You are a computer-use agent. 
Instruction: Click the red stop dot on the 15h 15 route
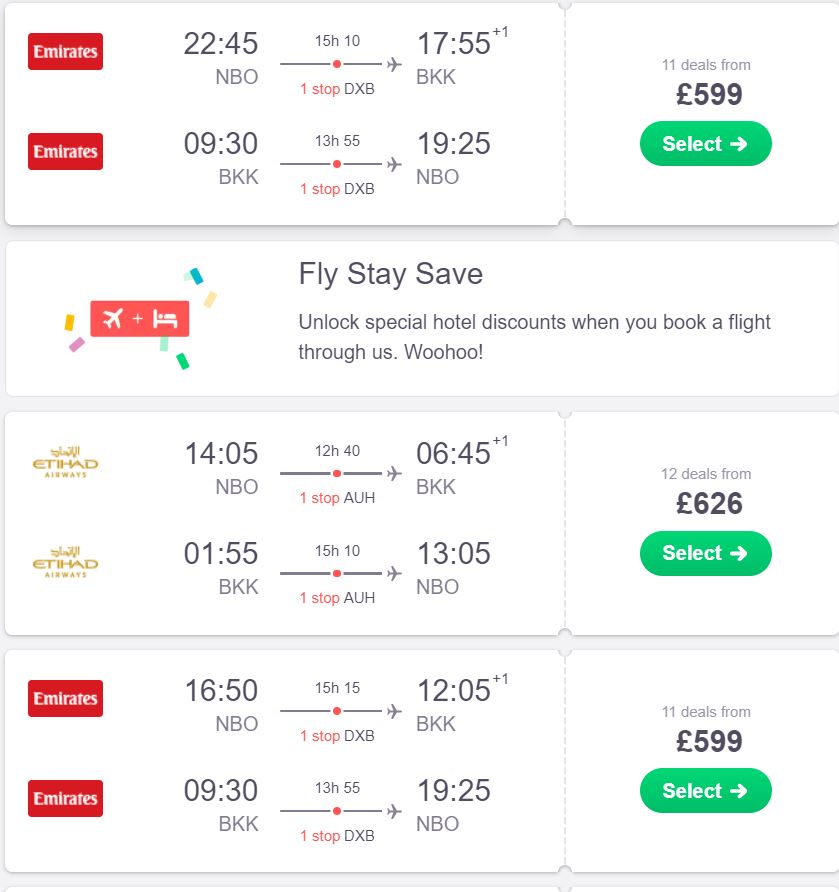click(x=337, y=711)
